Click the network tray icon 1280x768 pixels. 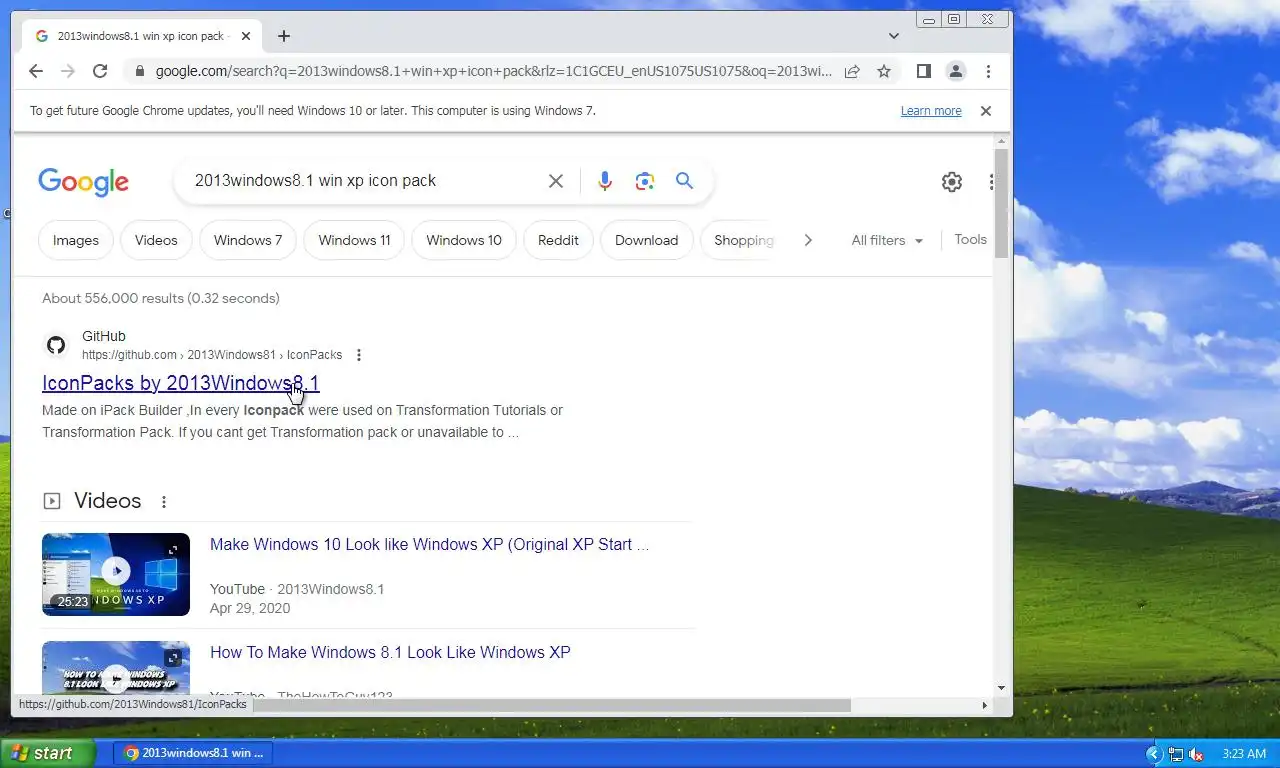[x=1176, y=754]
